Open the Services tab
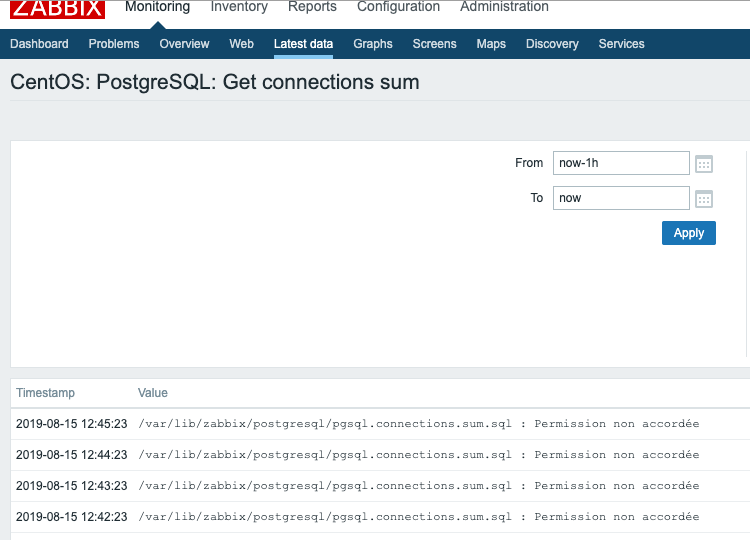 point(621,44)
